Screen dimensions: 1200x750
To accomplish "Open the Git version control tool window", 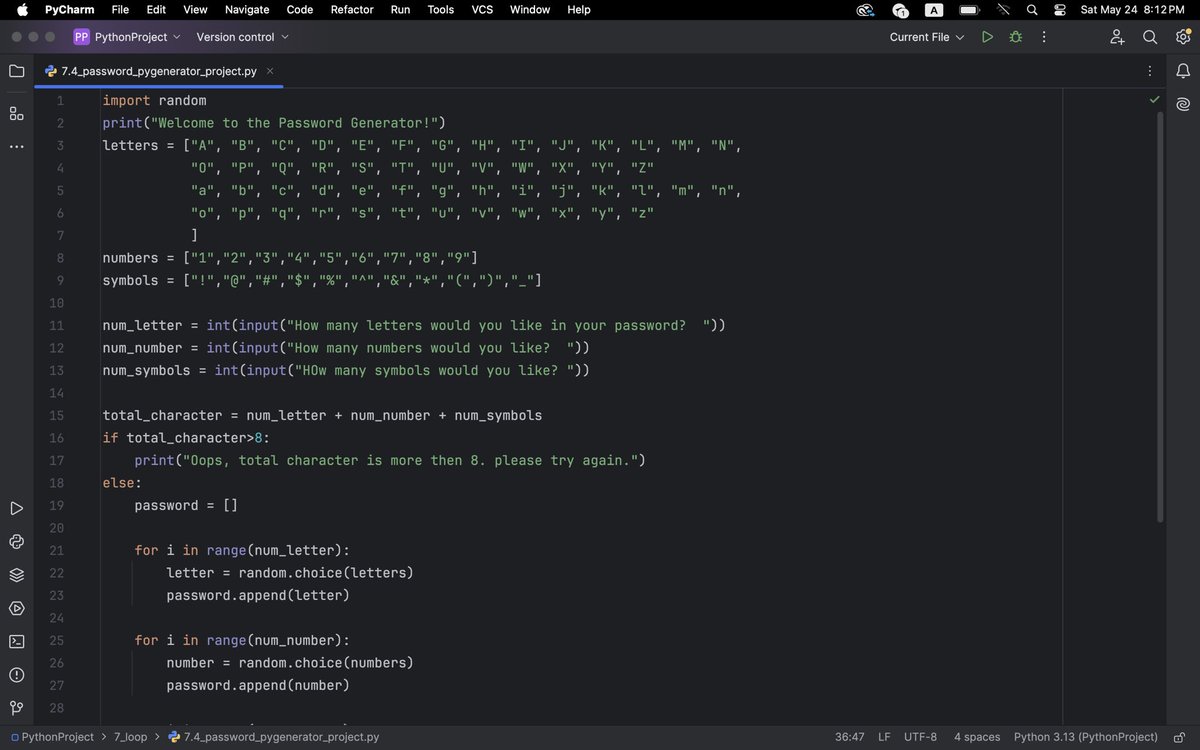I will [16, 708].
